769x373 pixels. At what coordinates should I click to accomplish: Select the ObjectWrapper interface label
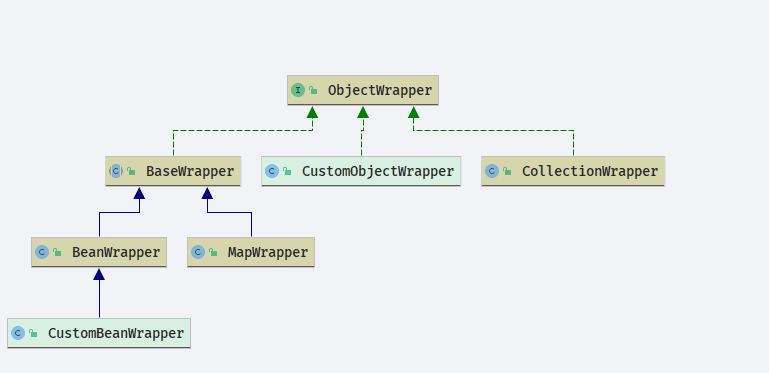point(380,91)
